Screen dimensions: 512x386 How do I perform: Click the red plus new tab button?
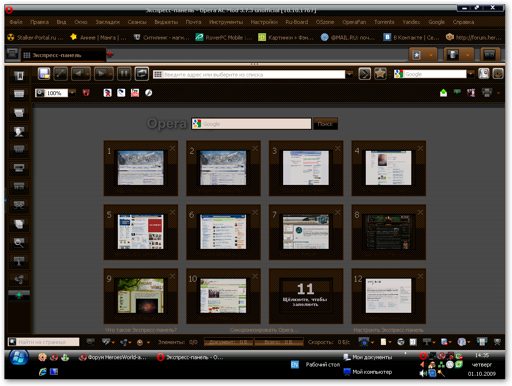tap(110, 54)
